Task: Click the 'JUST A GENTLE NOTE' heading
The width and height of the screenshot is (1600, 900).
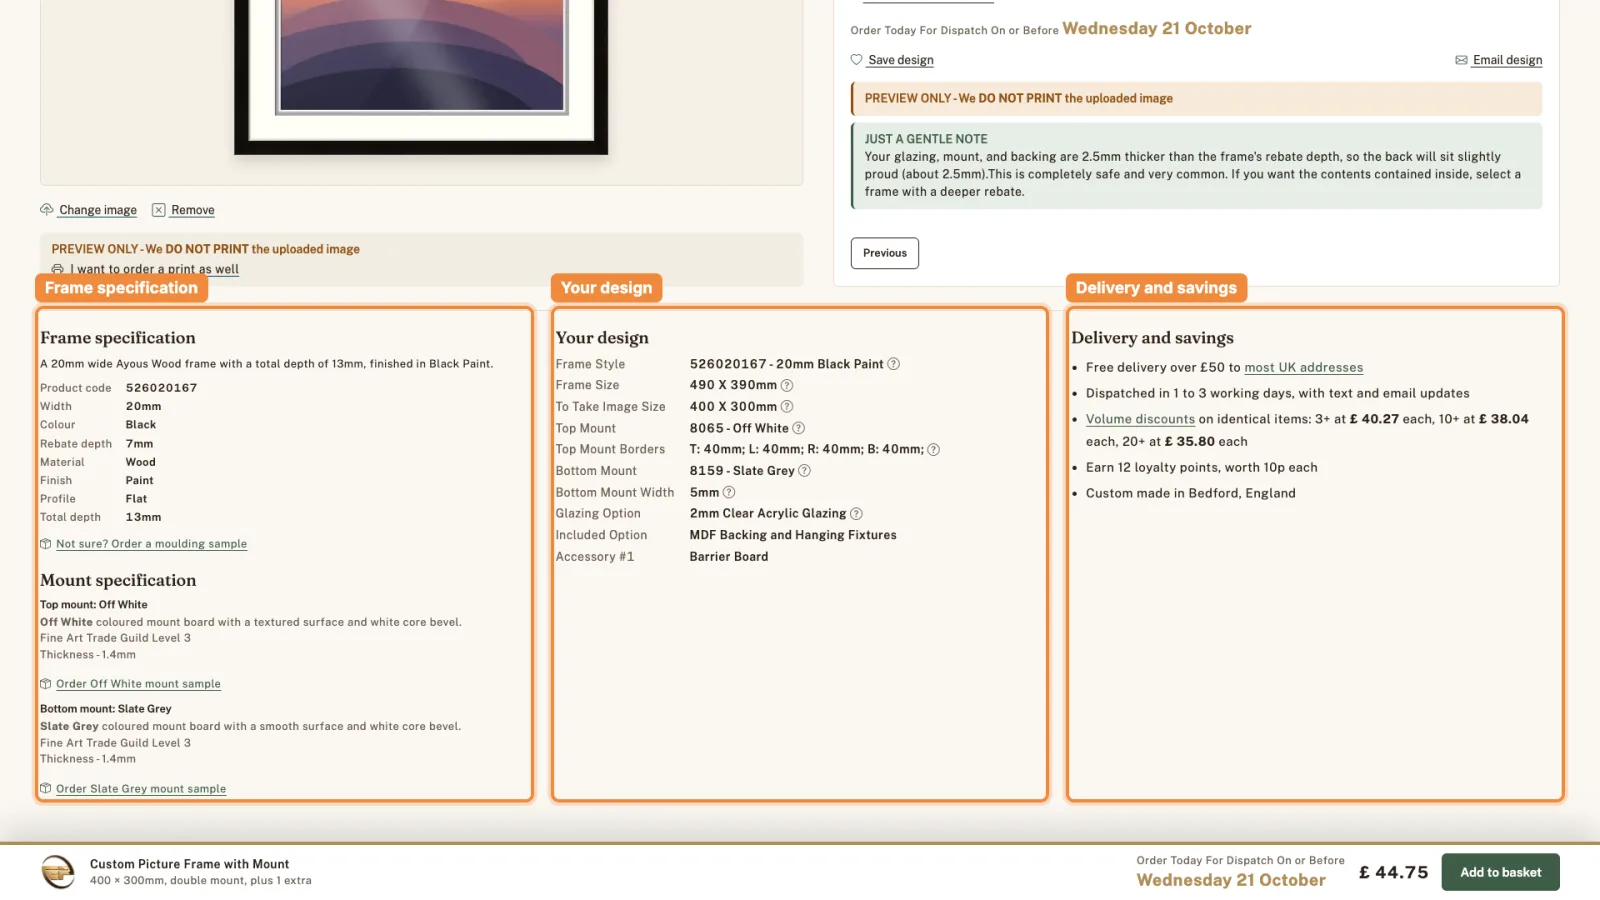Action: (x=926, y=139)
